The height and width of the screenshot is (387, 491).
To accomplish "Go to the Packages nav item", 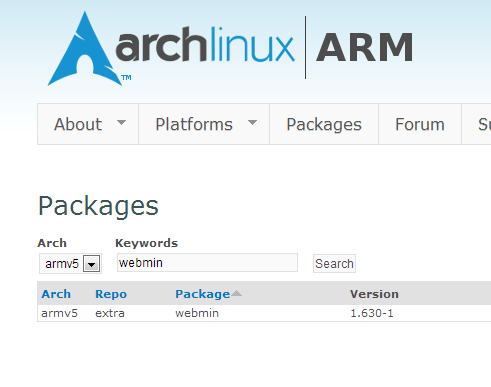I will (324, 124).
